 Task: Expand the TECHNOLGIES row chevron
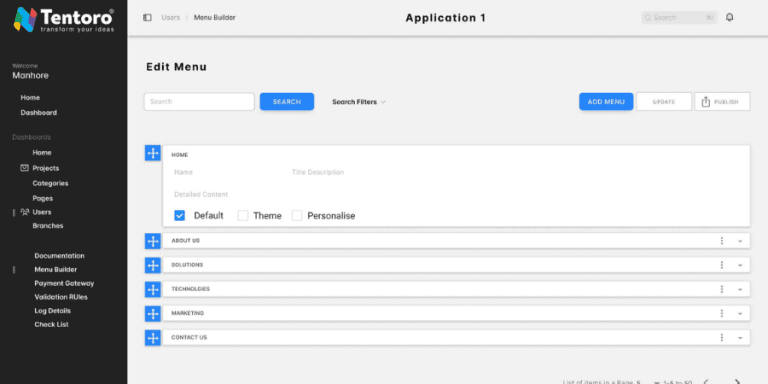click(x=740, y=289)
